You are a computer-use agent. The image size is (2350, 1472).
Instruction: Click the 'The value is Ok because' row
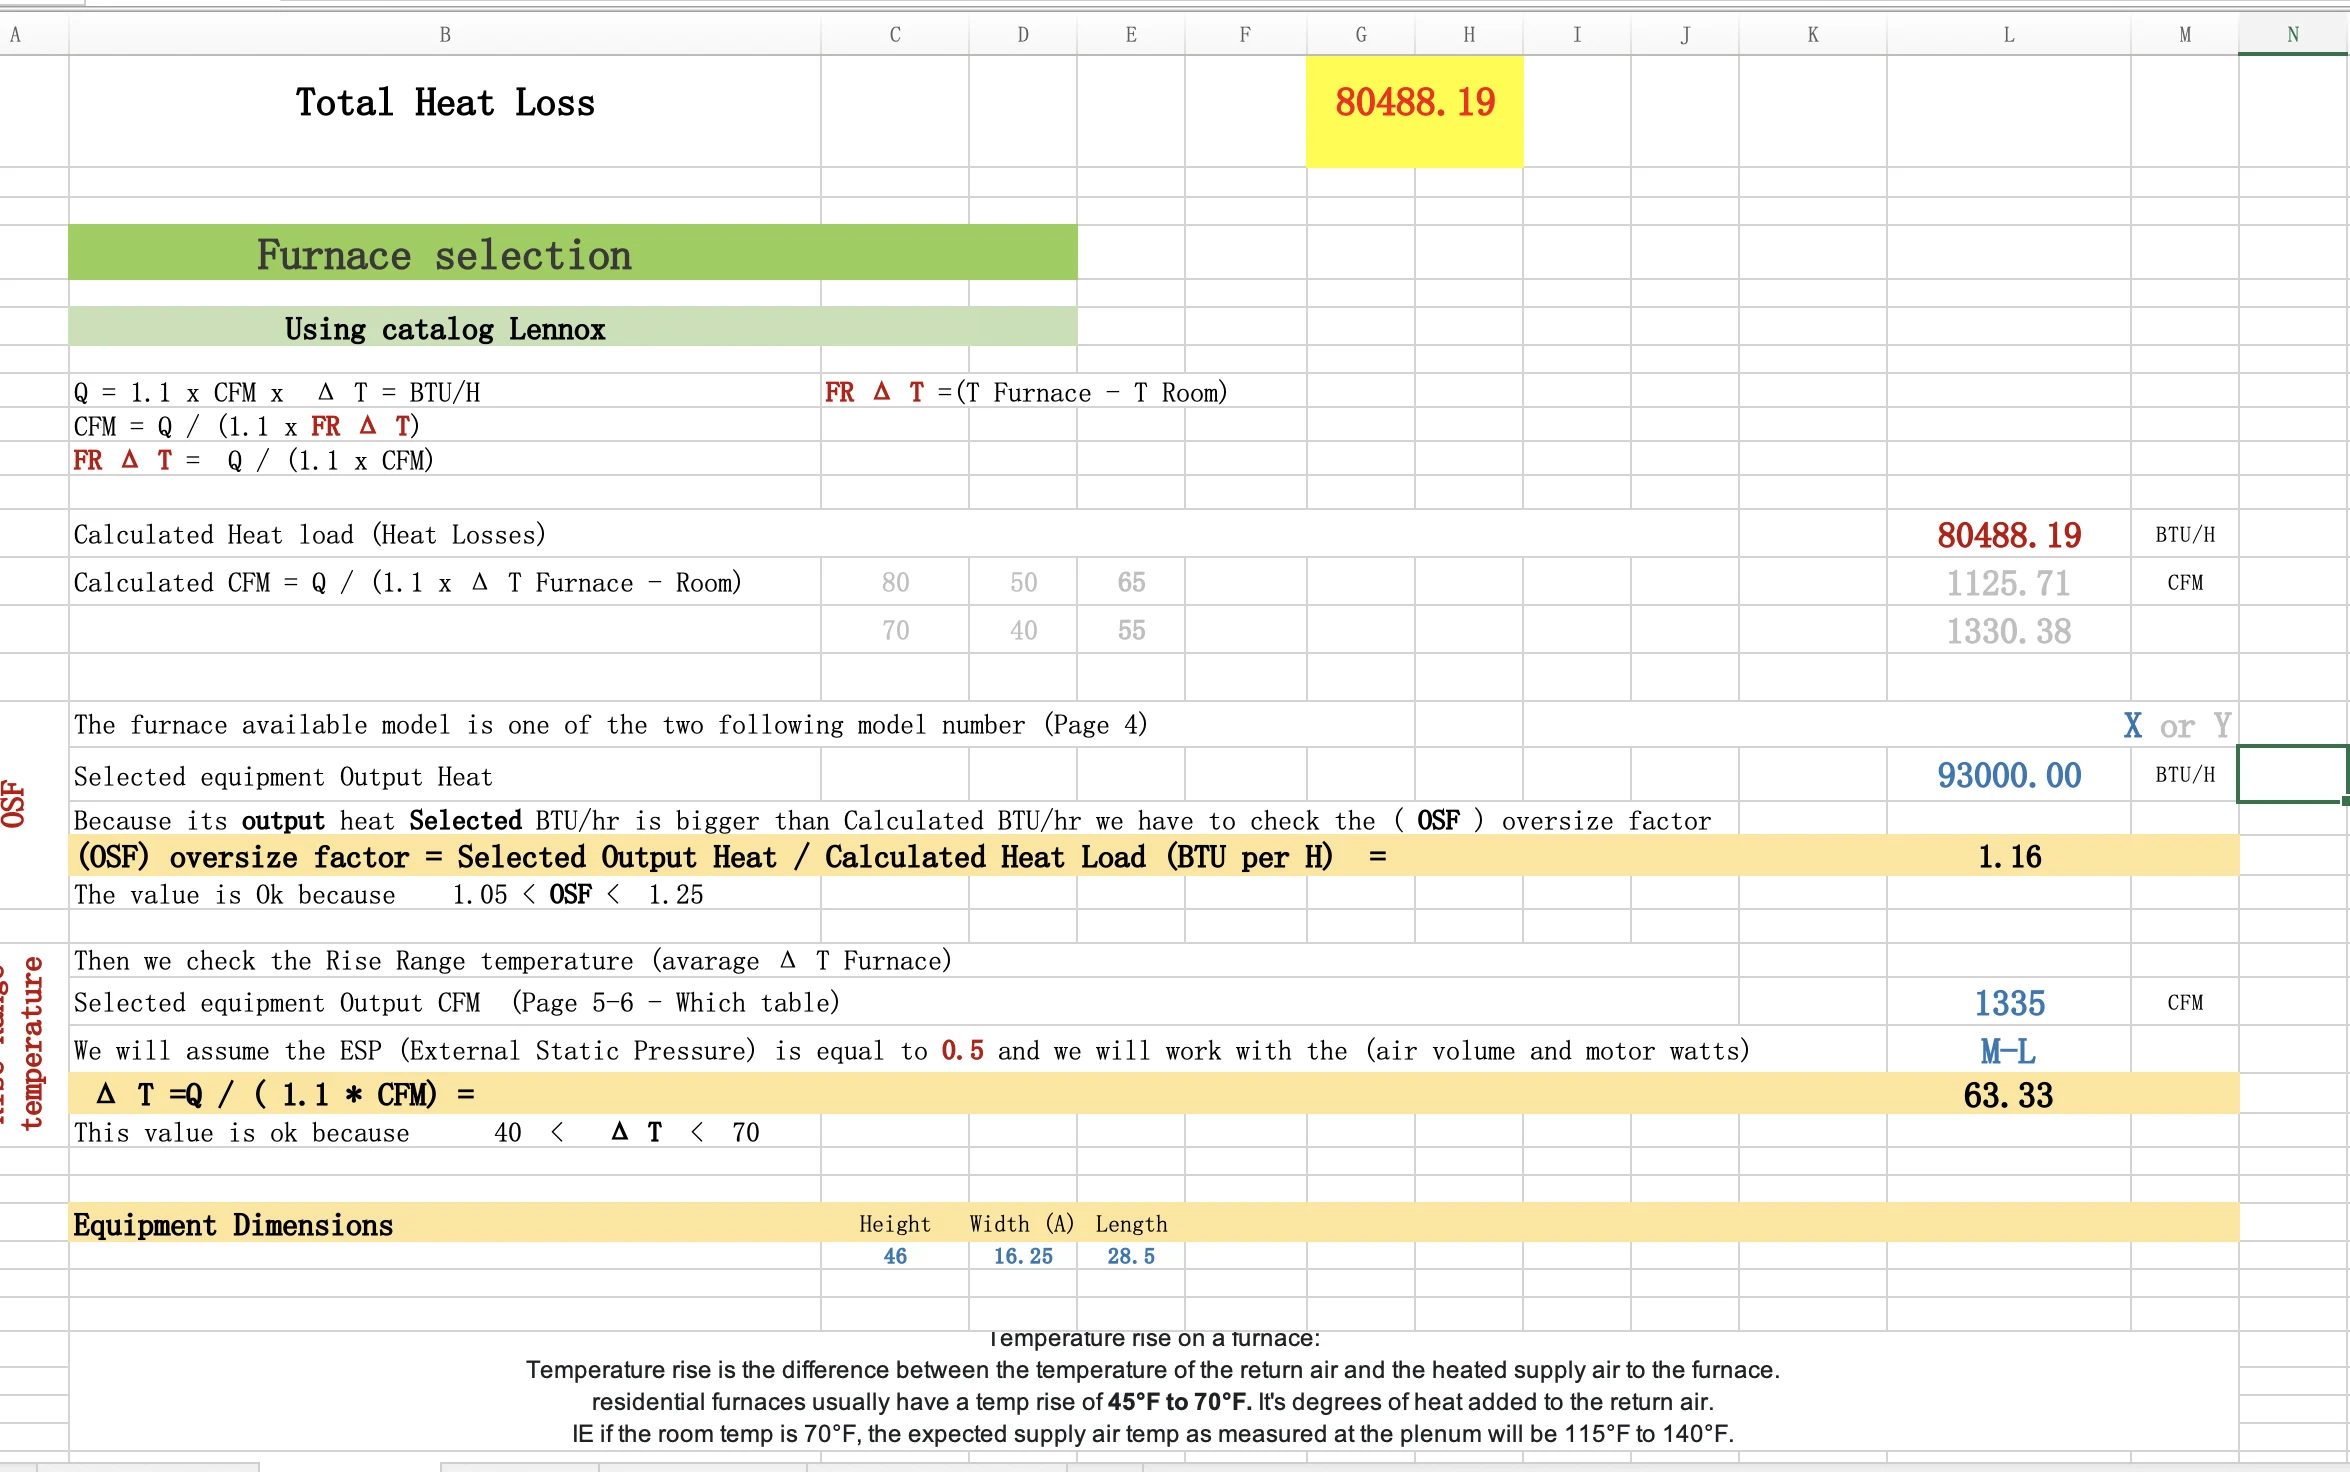pos(389,895)
